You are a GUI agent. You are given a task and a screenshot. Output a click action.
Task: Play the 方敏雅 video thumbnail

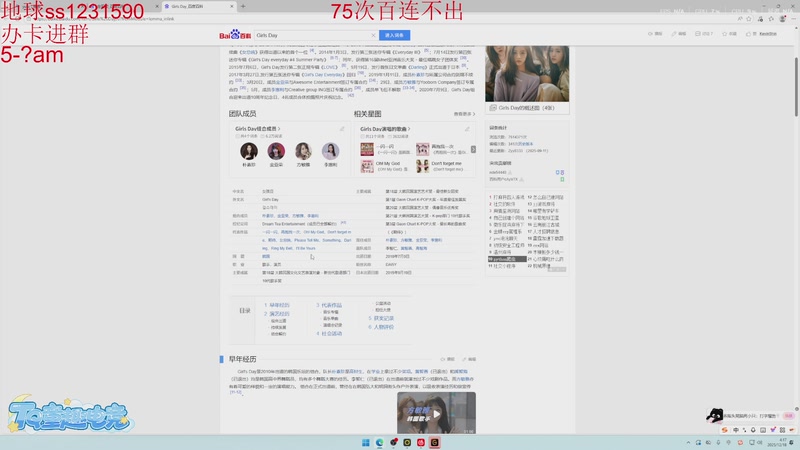click(x=436, y=413)
